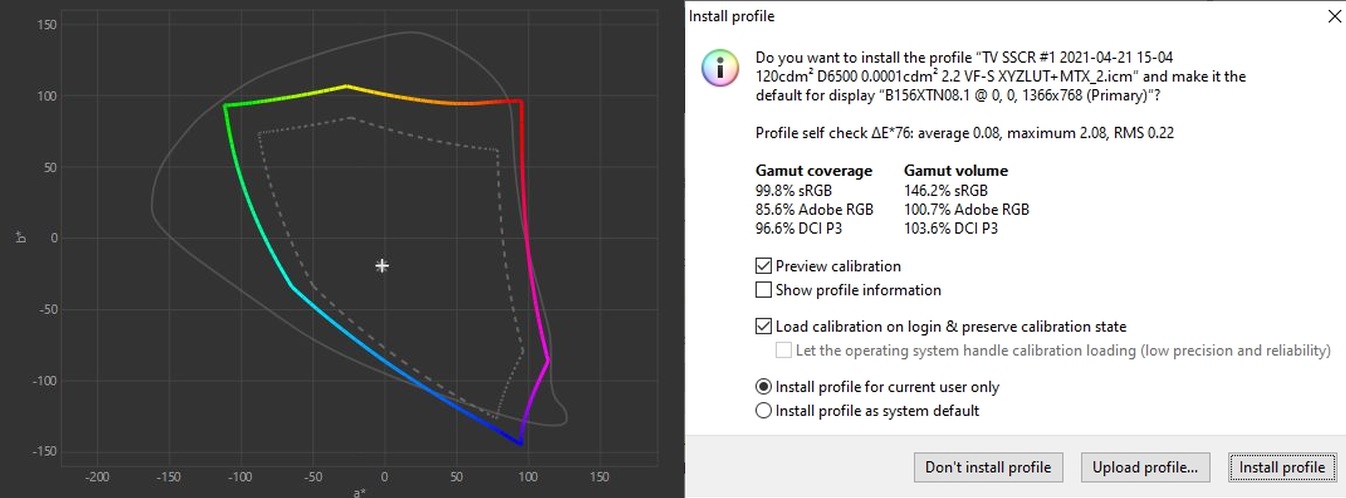The height and width of the screenshot is (498, 1346).
Task: Click the Install profile title bar text
Action: (x=731, y=16)
